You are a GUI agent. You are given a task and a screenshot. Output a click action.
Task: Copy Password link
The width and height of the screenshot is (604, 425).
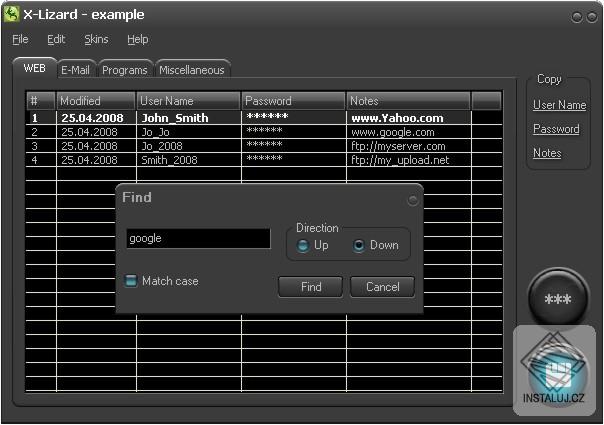(x=556, y=129)
